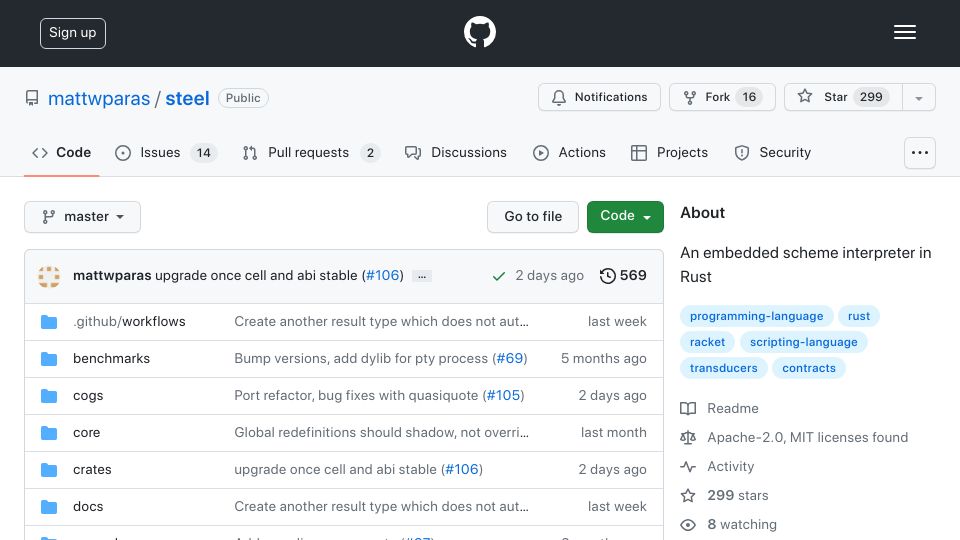
Task: Switch to the Issues tab
Action: (165, 153)
